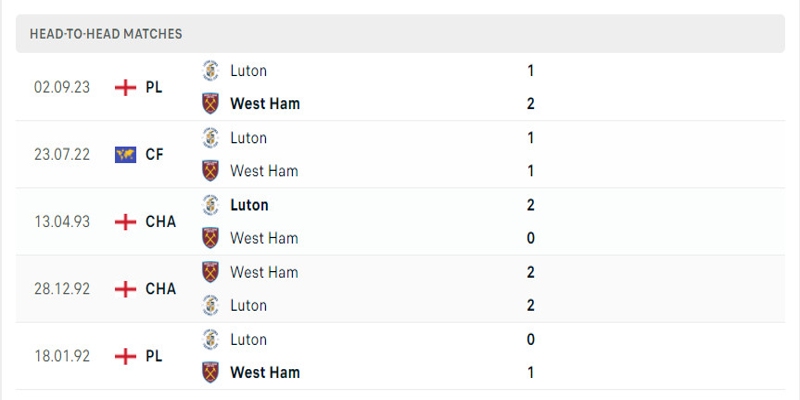The image size is (800, 400).
Task: Open the CF competition label
Action: pos(155,154)
